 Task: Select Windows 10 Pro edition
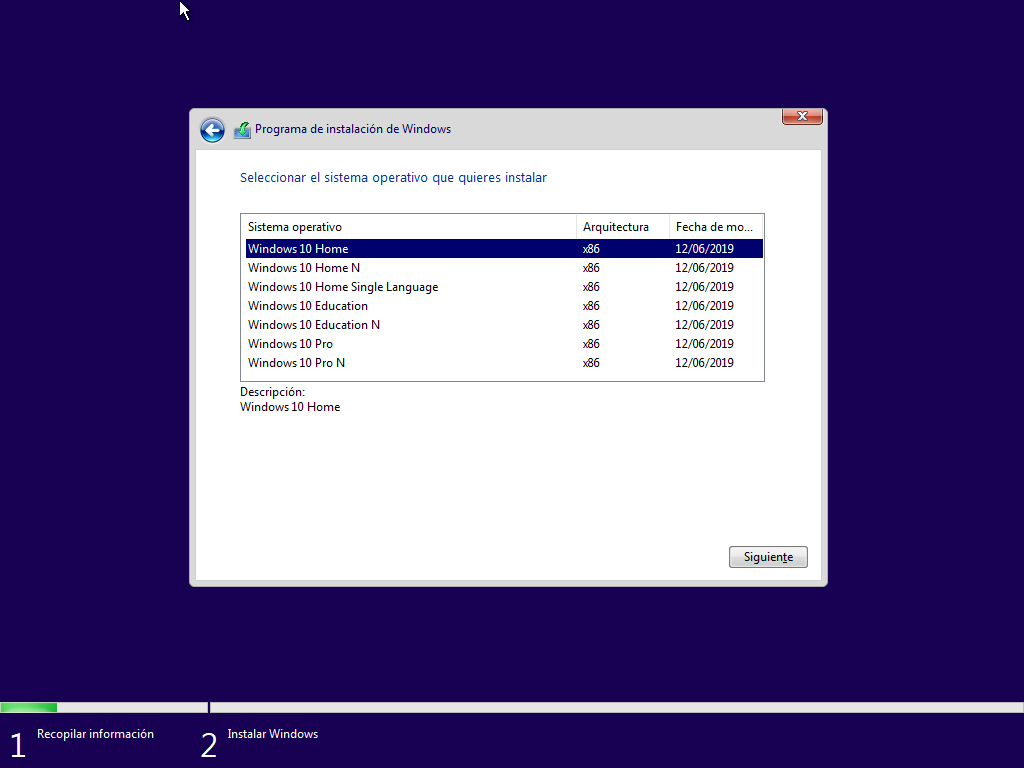[290, 344]
